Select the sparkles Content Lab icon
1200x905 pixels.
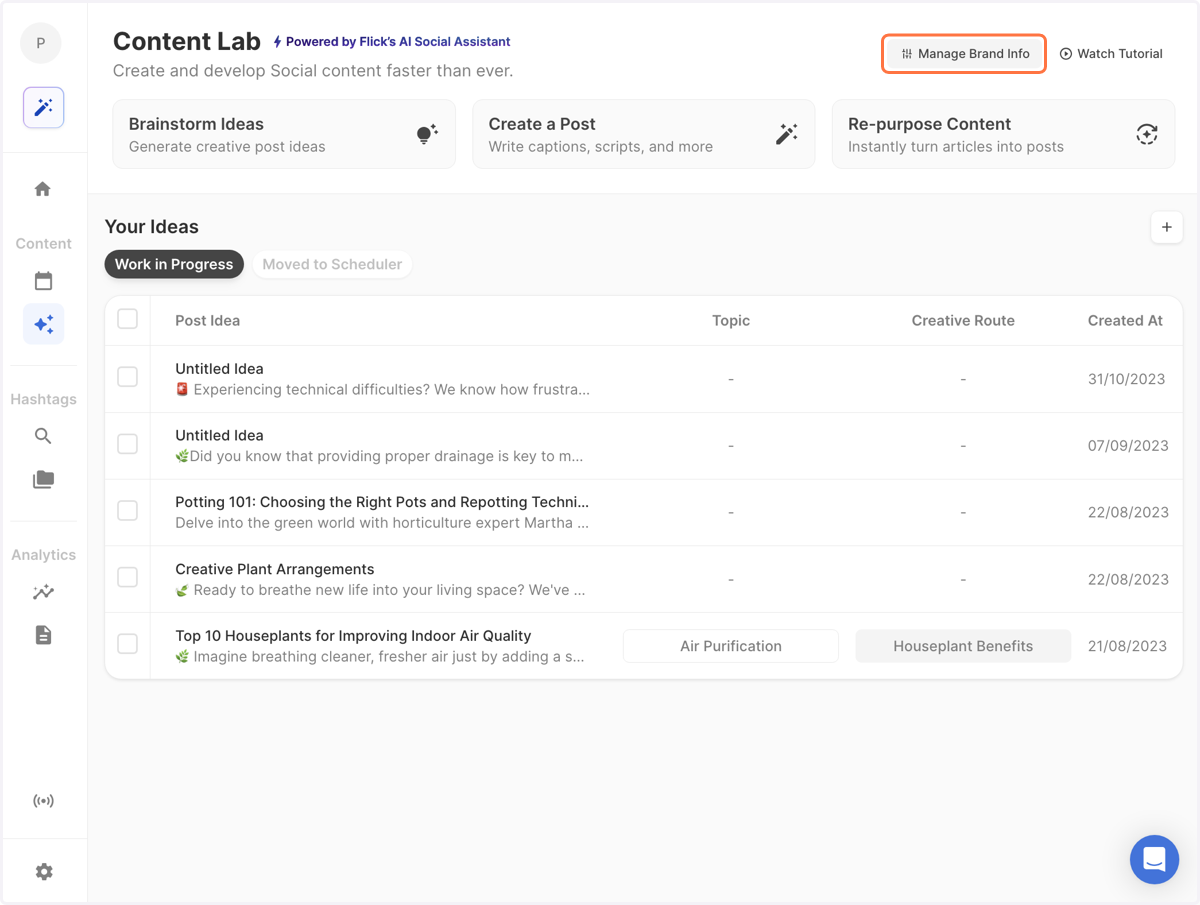click(x=43, y=324)
